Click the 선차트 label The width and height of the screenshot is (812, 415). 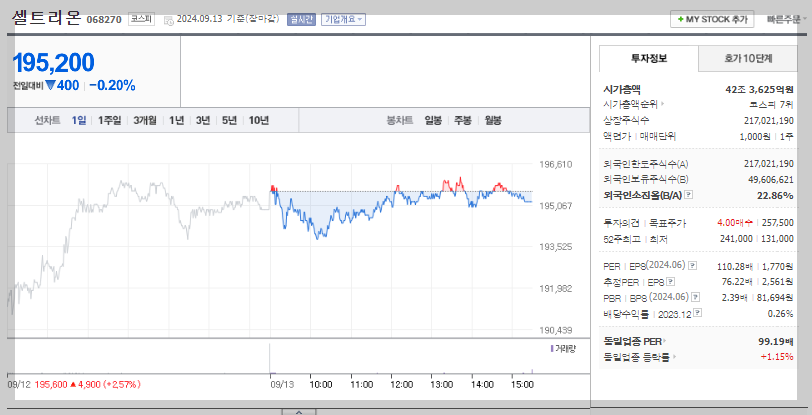[x=48, y=121]
